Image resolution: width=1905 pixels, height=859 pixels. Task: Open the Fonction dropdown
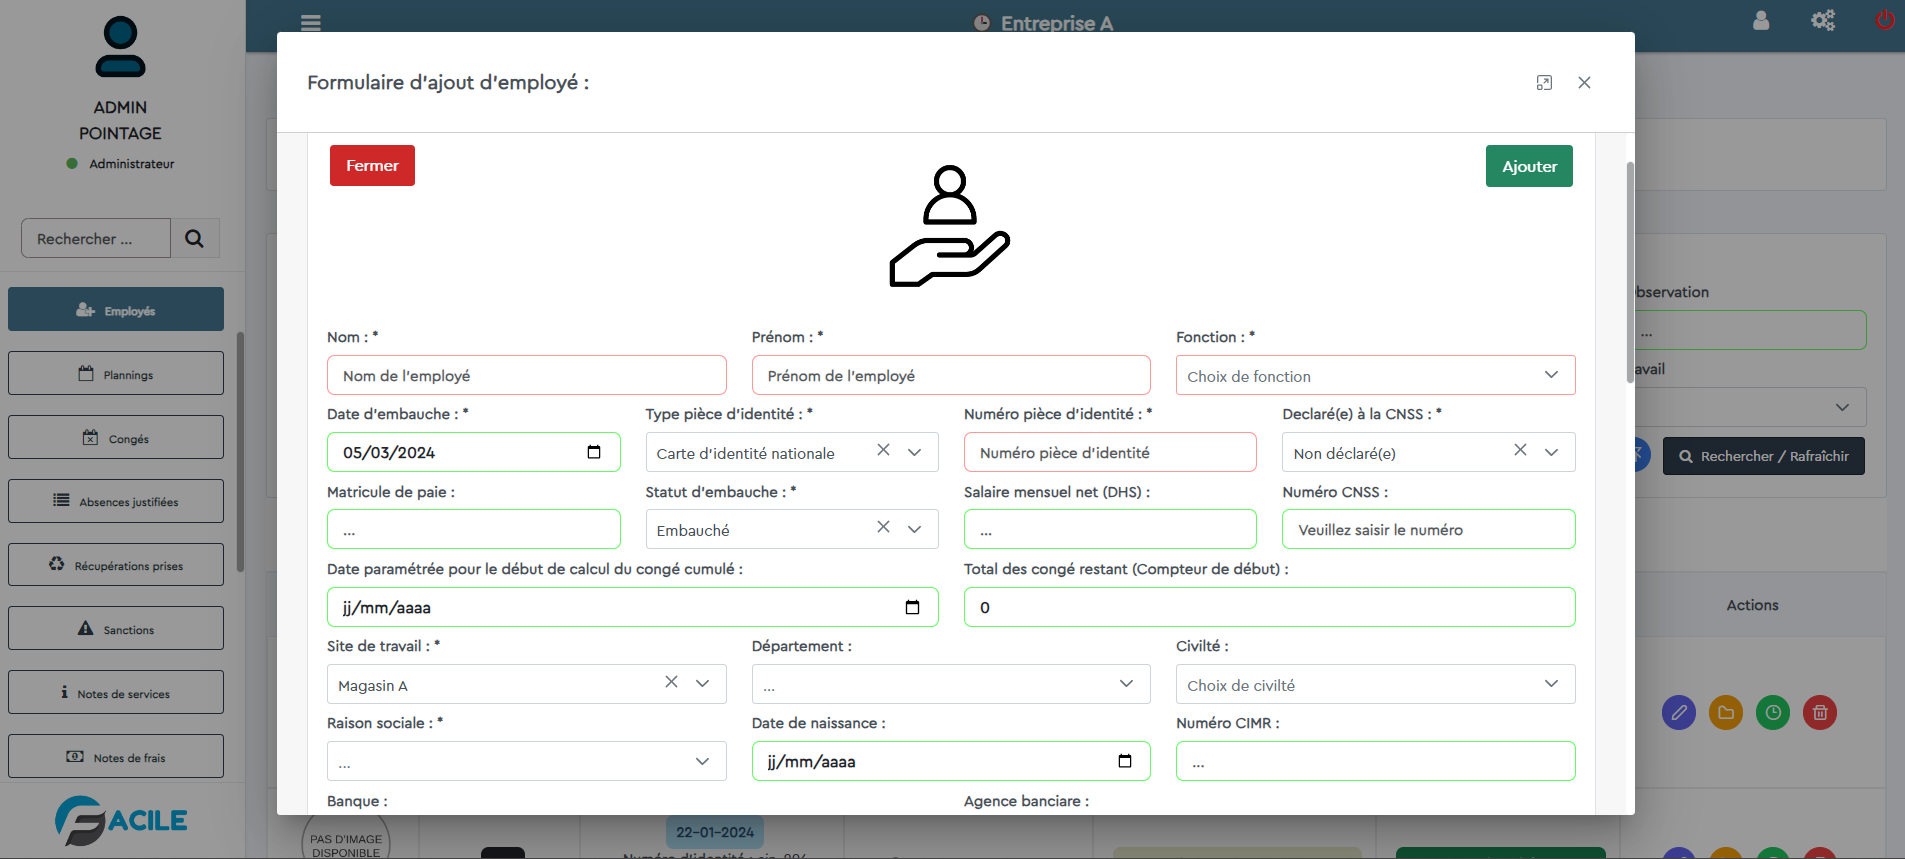[x=1375, y=376]
